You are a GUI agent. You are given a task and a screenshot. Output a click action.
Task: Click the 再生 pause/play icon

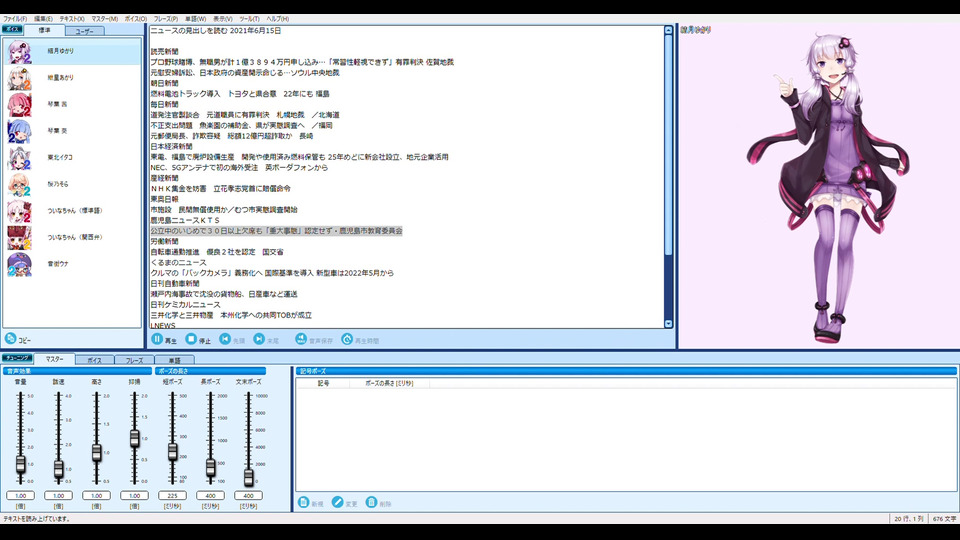[x=157, y=339]
